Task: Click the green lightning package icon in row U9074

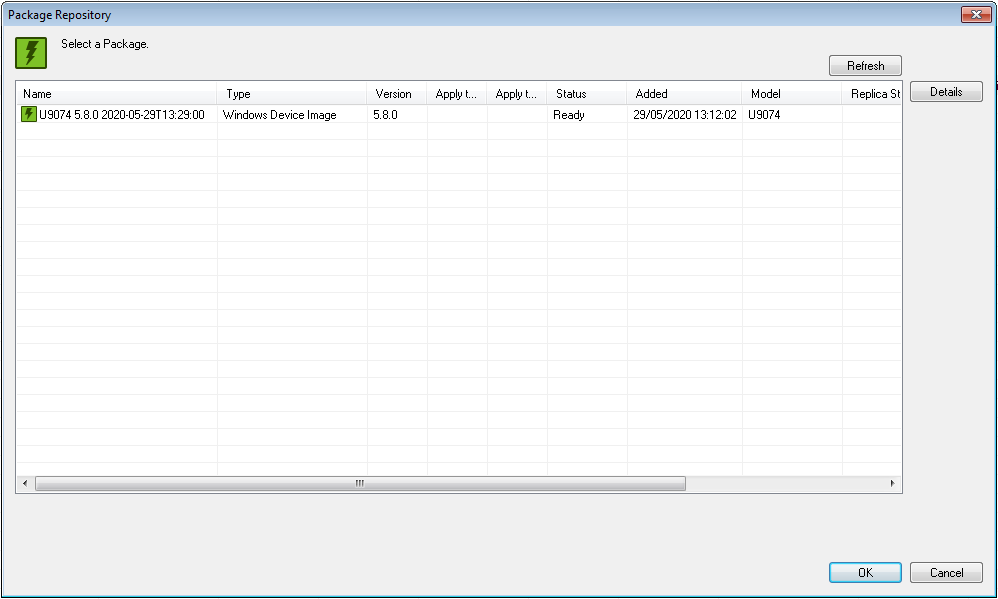Action: point(29,114)
